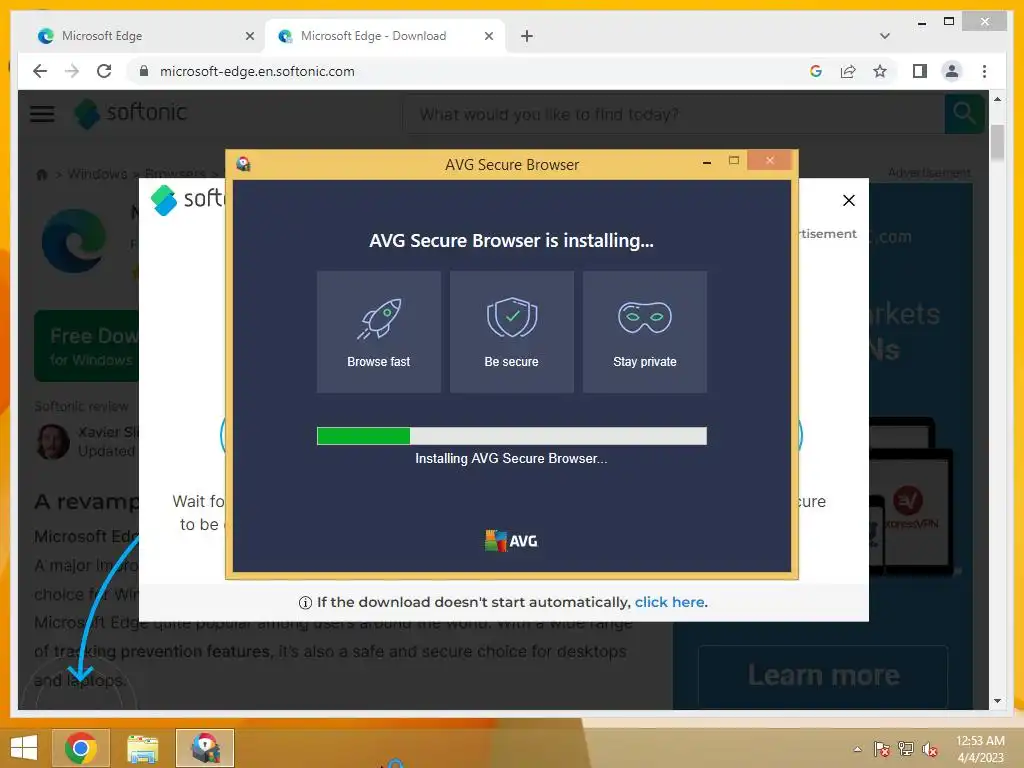Open the three-dot browser menu
Screen dimensions: 1024x768
(984, 71)
